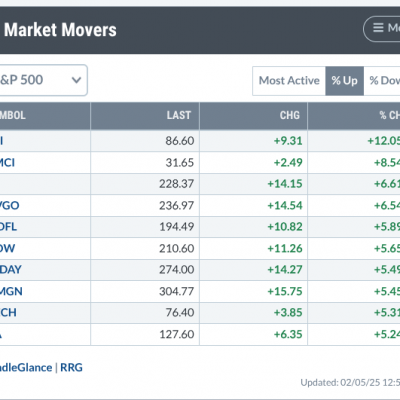Image resolution: width=400 pixels, height=400 pixels.
Task: Select the last price 194.49
Action: click(x=176, y=227)
